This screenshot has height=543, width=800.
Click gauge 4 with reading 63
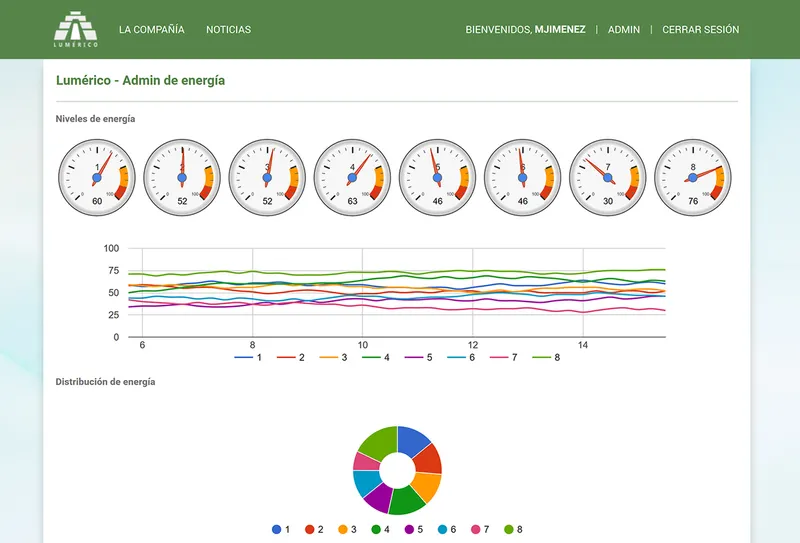tap(352, 177)
